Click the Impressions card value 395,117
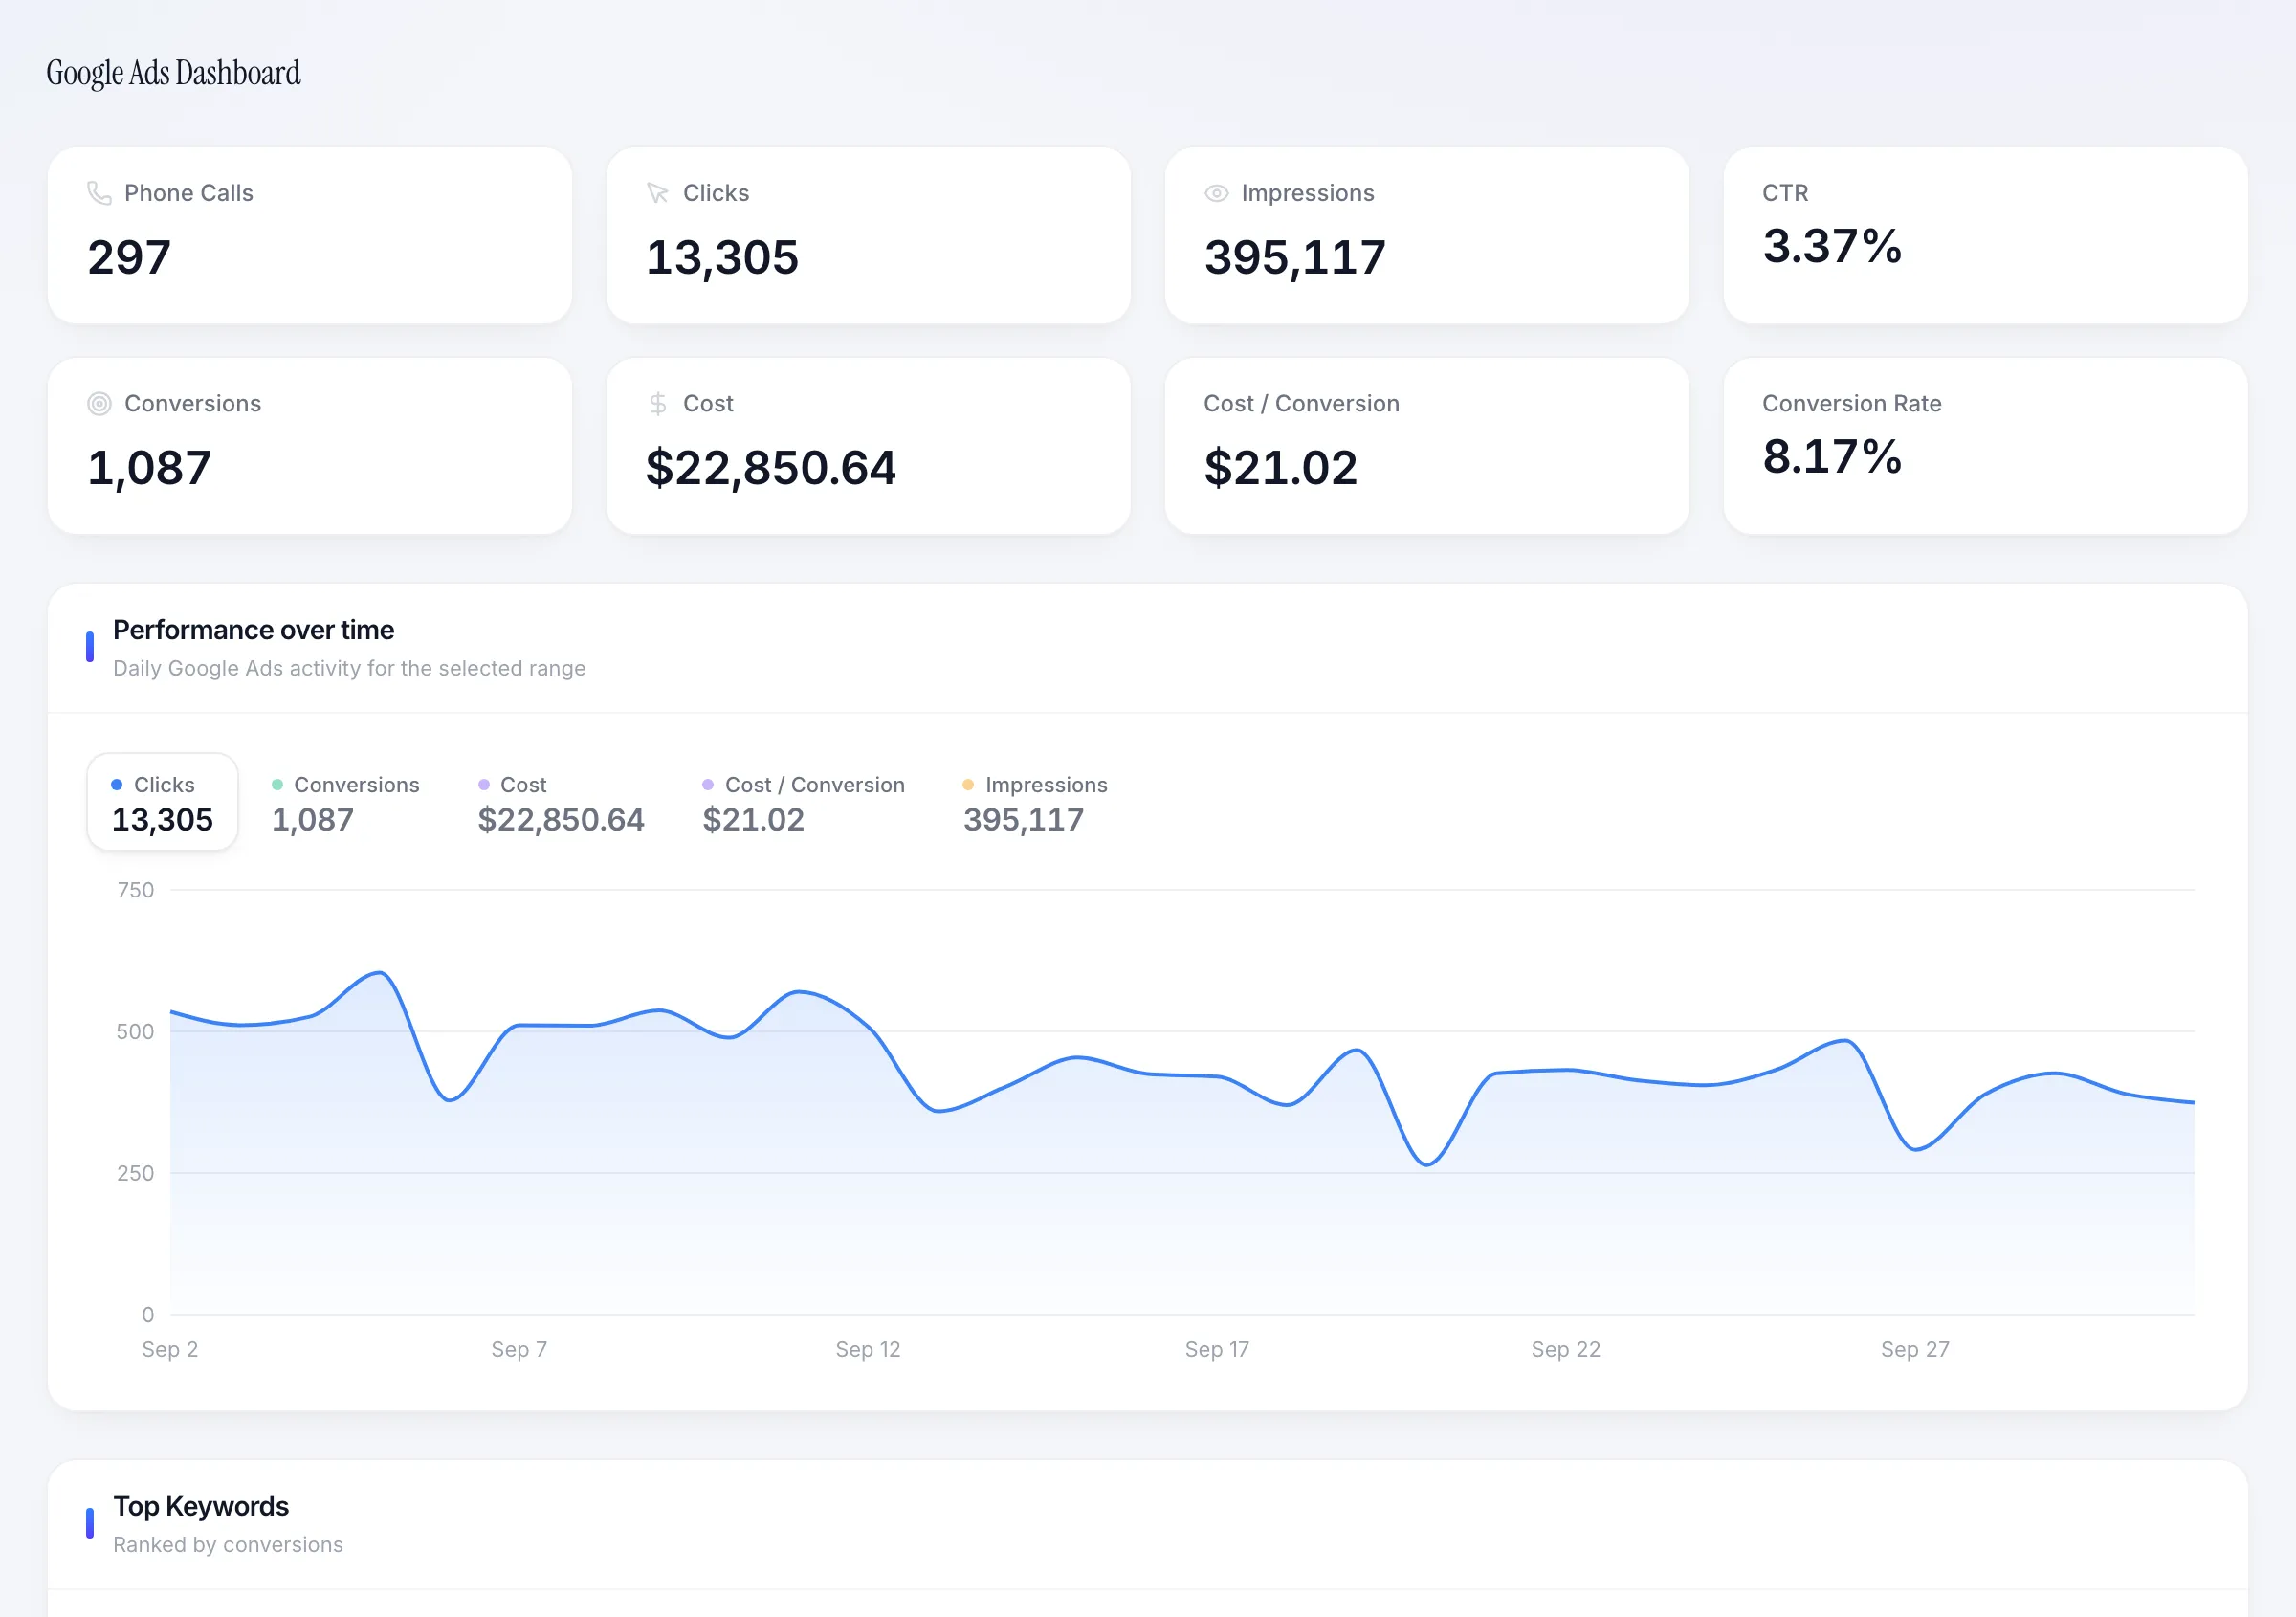2296x1617 pixels. 1294,258
